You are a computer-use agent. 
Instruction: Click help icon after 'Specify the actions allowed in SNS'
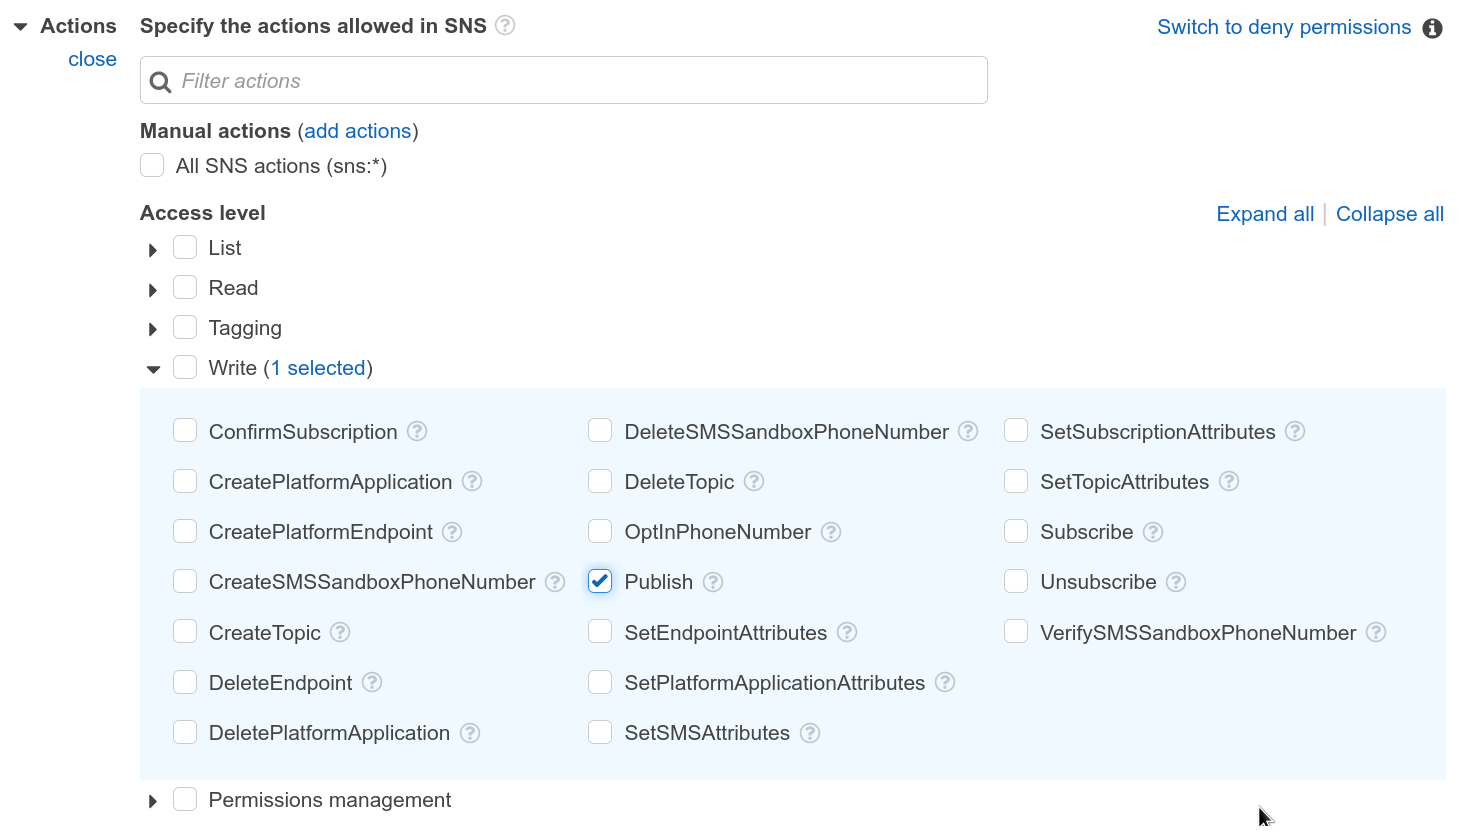tap(505, 25)
